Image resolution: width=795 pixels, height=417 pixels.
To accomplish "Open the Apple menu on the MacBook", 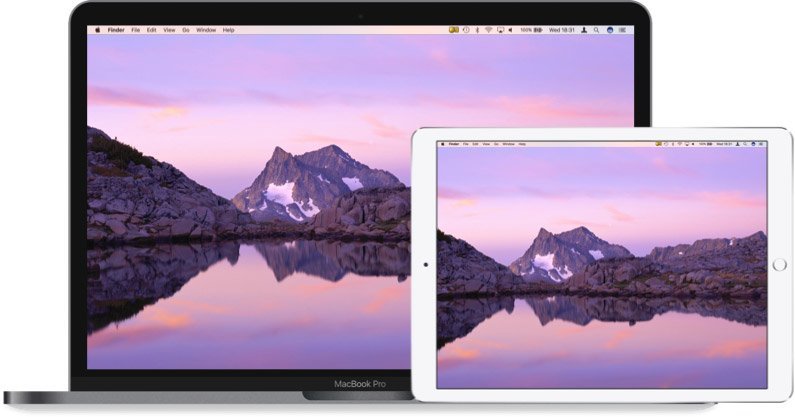I will [x=97, y=30].
